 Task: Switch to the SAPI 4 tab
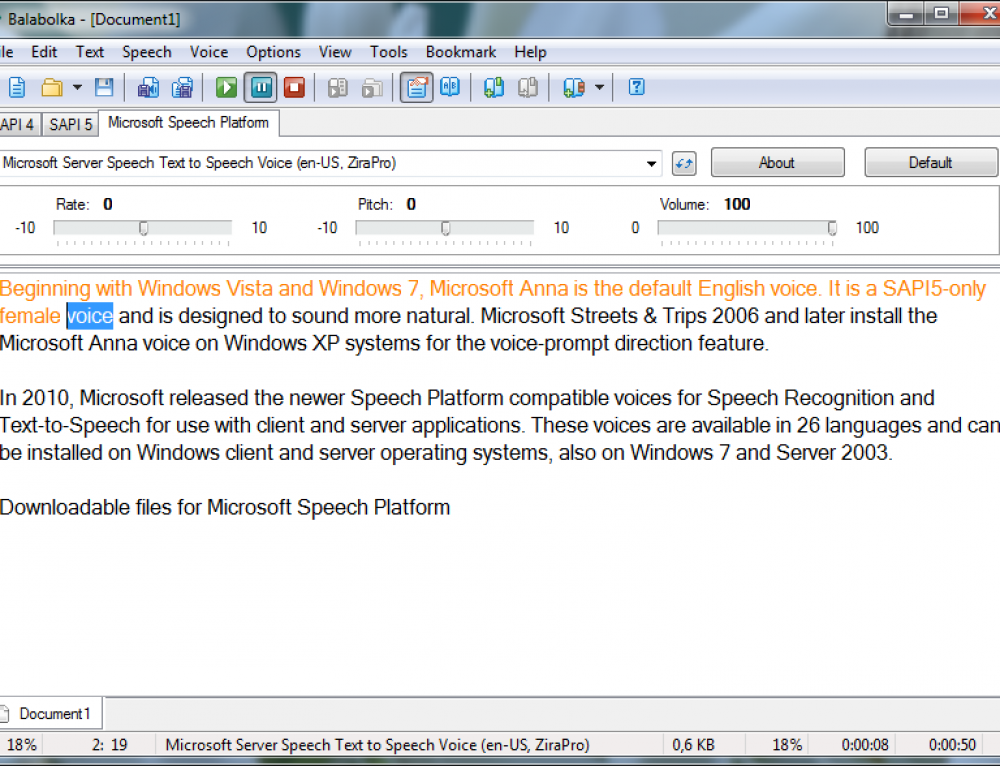pos(18,124)
